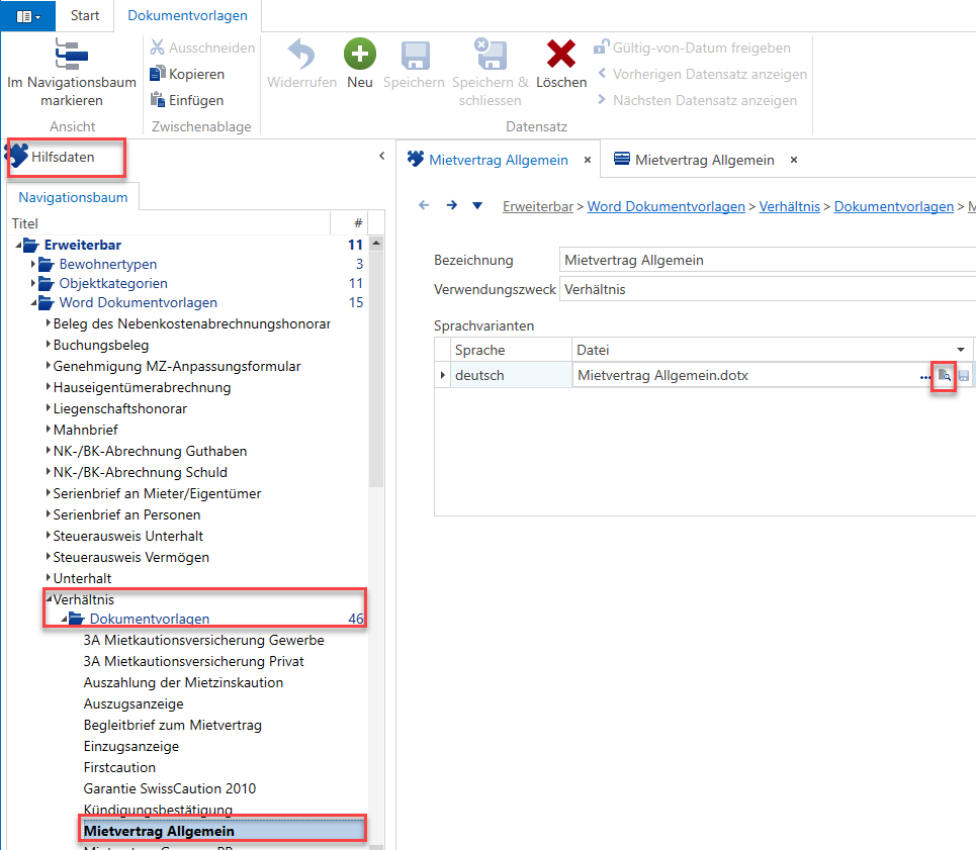This screenshot has width=976, height=850.
Task: Click the Speichern disk icon
Action: click(415, 55)
